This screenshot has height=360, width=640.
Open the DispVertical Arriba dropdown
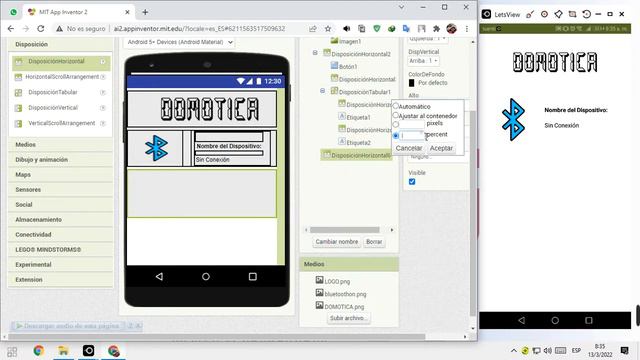[x=423, y=61]
